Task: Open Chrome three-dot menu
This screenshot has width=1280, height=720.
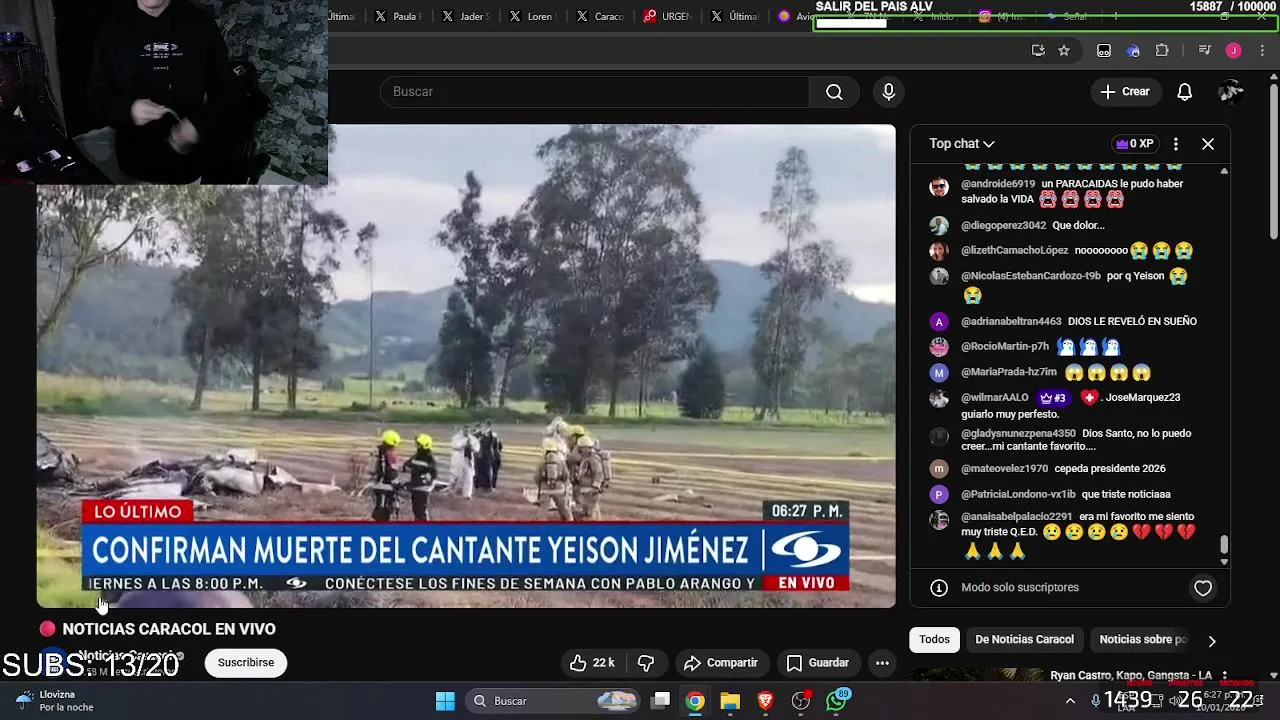Action: tap(1263, 50)
